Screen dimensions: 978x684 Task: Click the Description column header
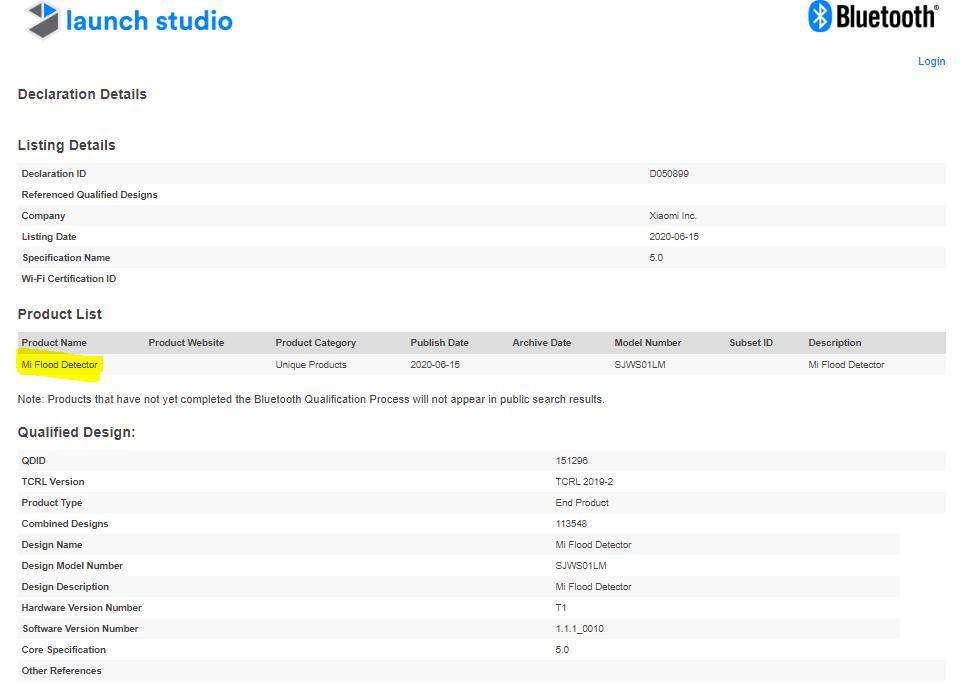pos(834,343)
